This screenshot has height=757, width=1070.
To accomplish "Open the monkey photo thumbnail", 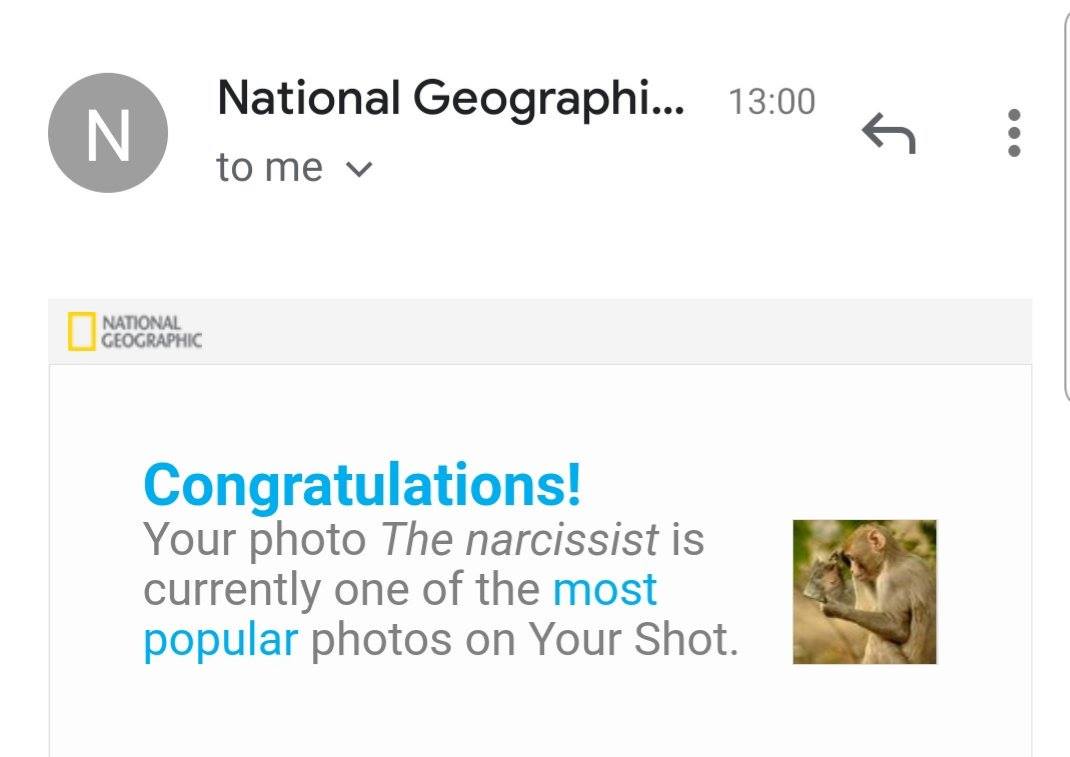I will (x=864, y=591).
